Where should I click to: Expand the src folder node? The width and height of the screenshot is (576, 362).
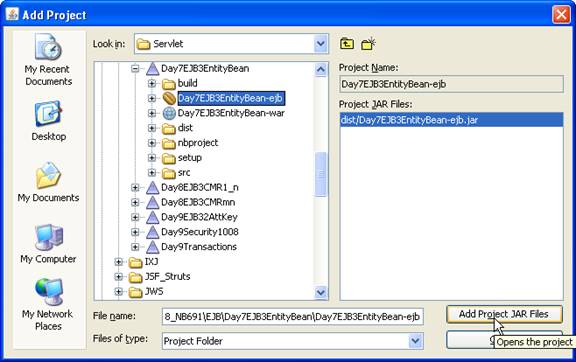pos(152,172)
